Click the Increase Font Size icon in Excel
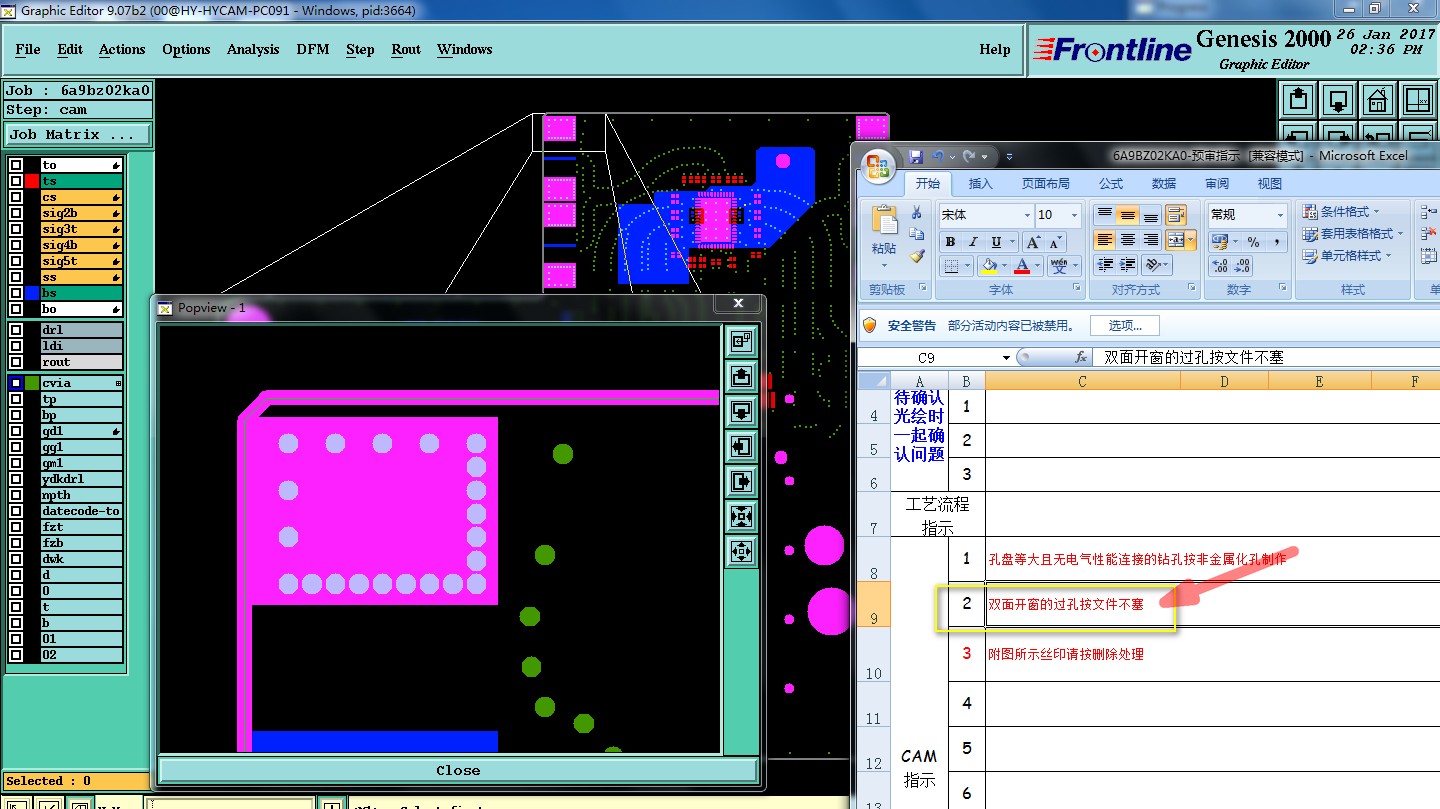1440x809 pixels. click(1034, 242)
